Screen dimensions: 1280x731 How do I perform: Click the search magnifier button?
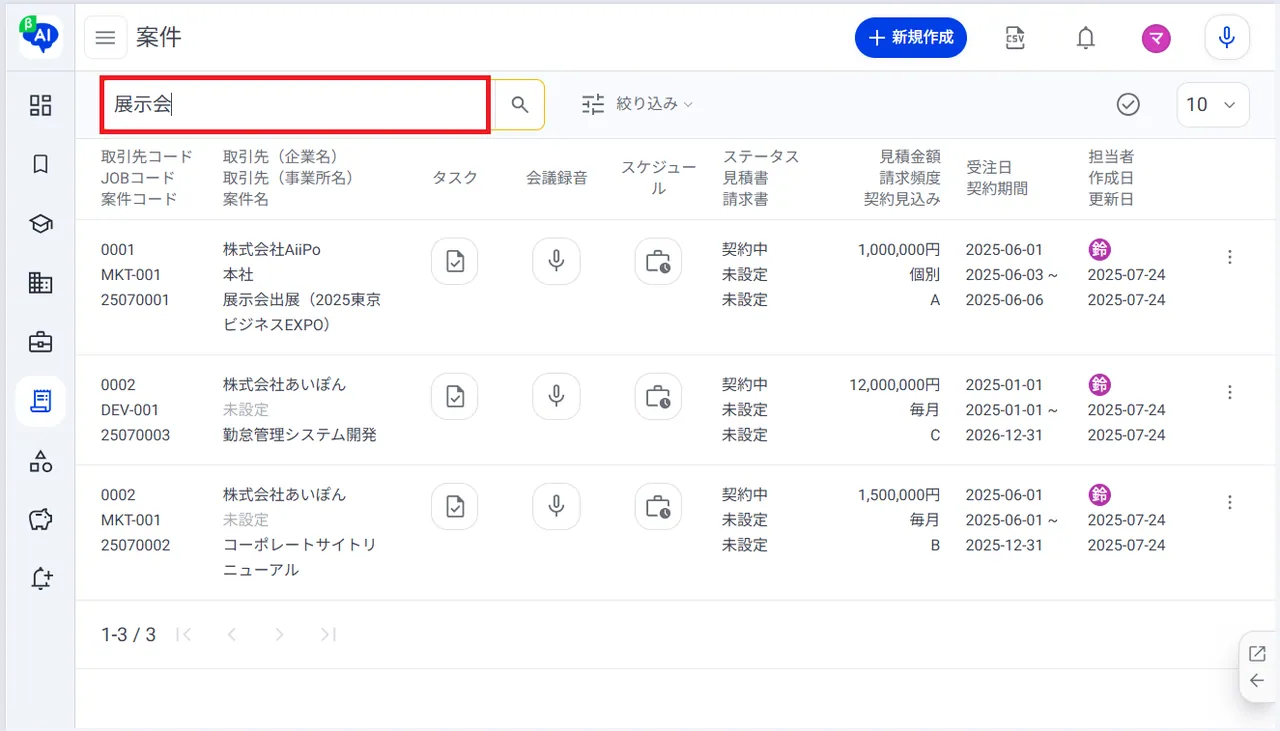(x=520, y=104)
